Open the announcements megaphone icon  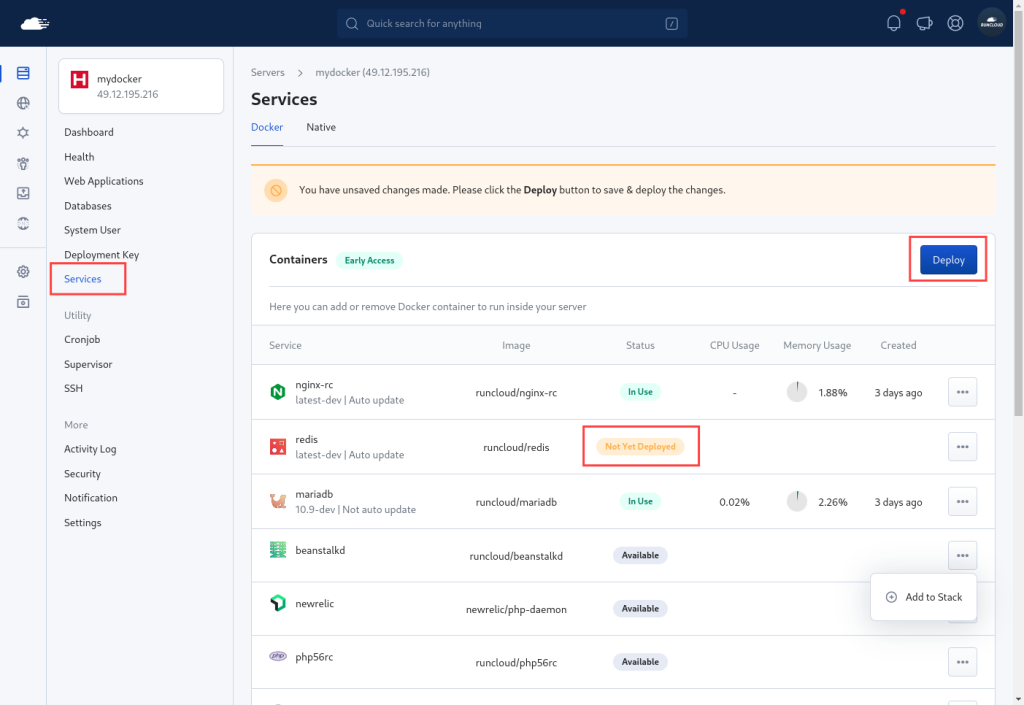coord(924,24)
